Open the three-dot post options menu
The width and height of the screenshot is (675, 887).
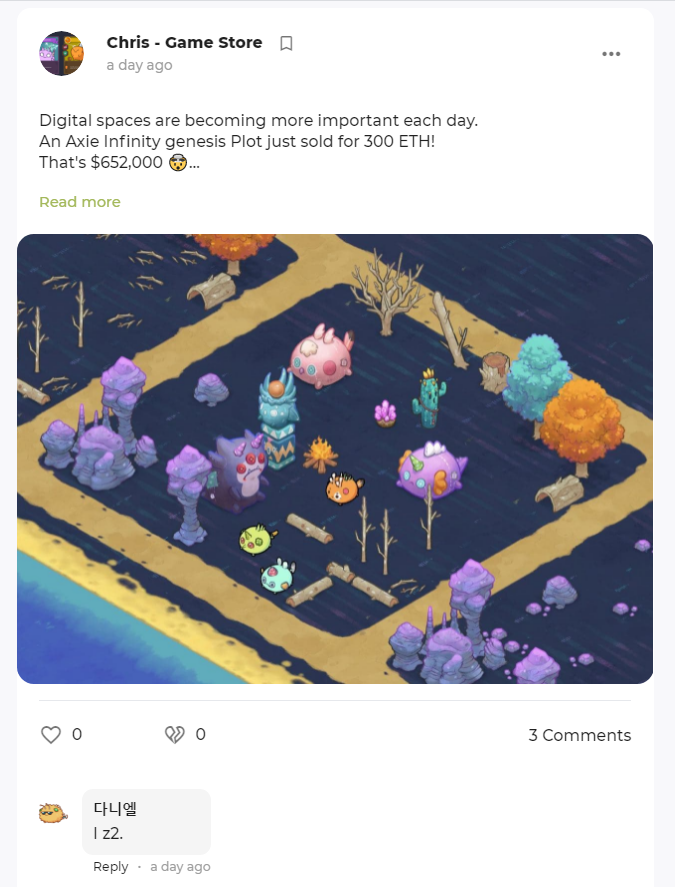(611, 54)
